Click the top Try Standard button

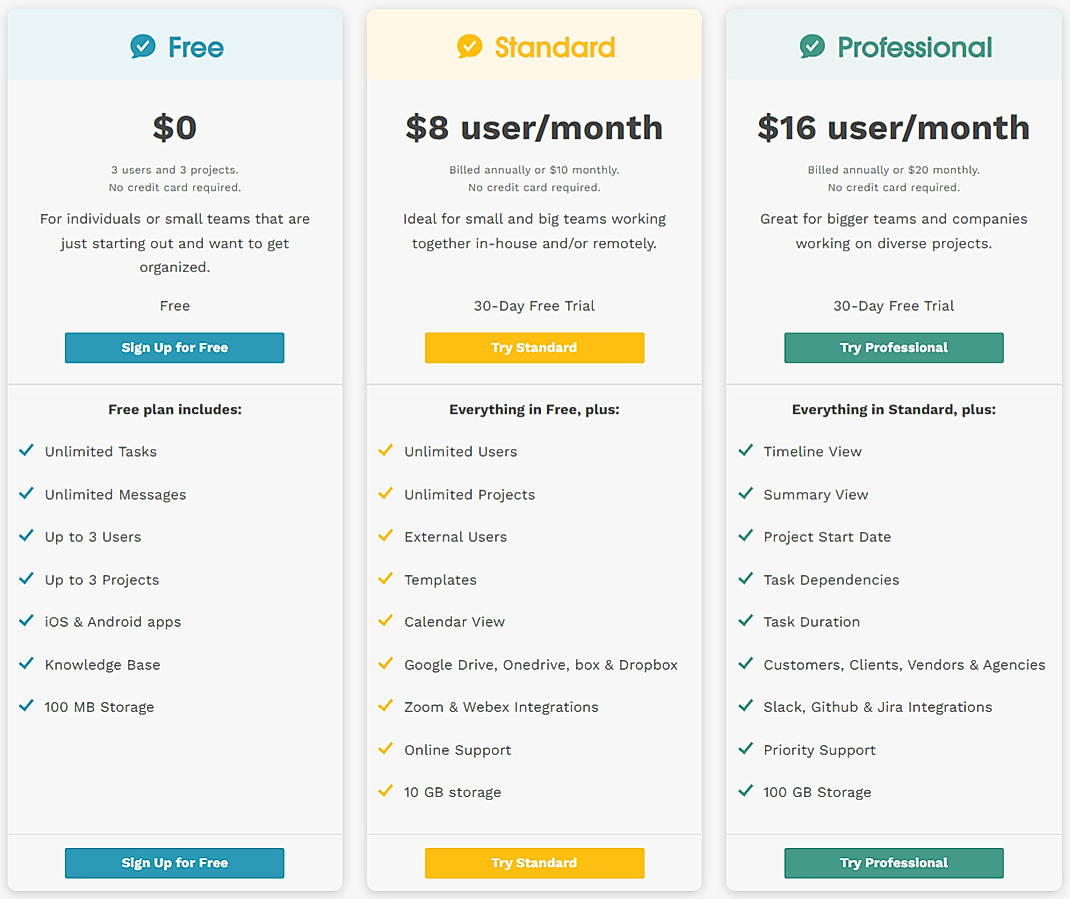[534, 347]
